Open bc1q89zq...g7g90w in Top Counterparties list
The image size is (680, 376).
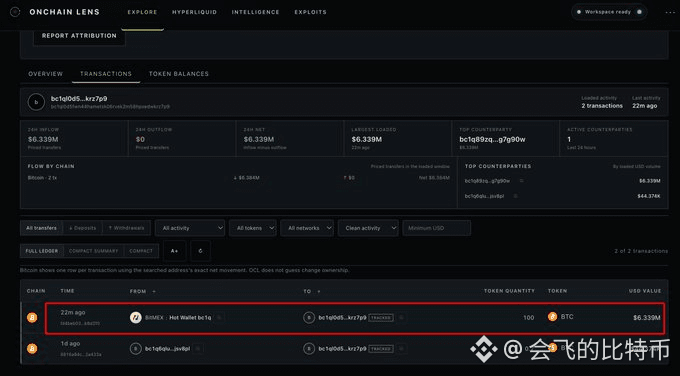(487, 180)
